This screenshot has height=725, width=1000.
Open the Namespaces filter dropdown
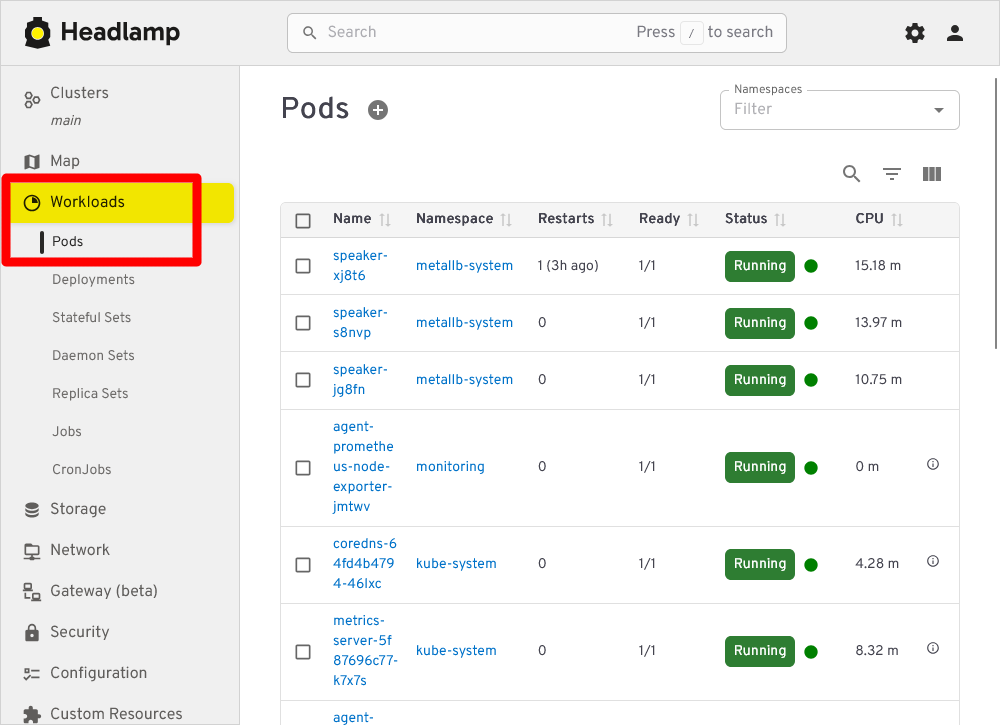[938, 110]
